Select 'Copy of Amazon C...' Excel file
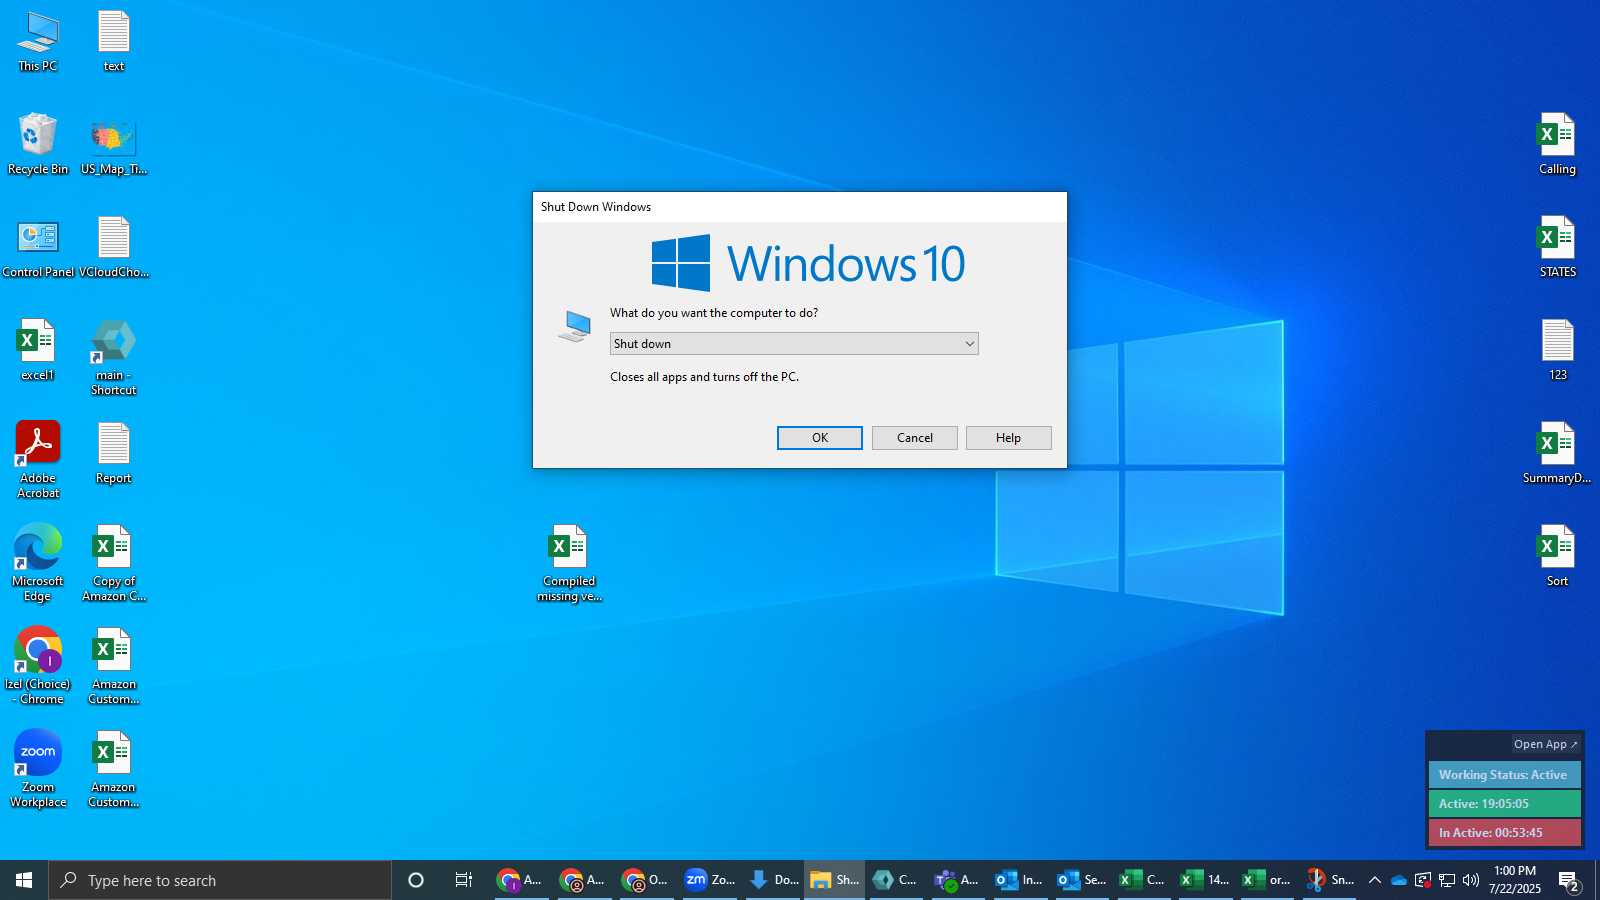 tap(114, 563)
